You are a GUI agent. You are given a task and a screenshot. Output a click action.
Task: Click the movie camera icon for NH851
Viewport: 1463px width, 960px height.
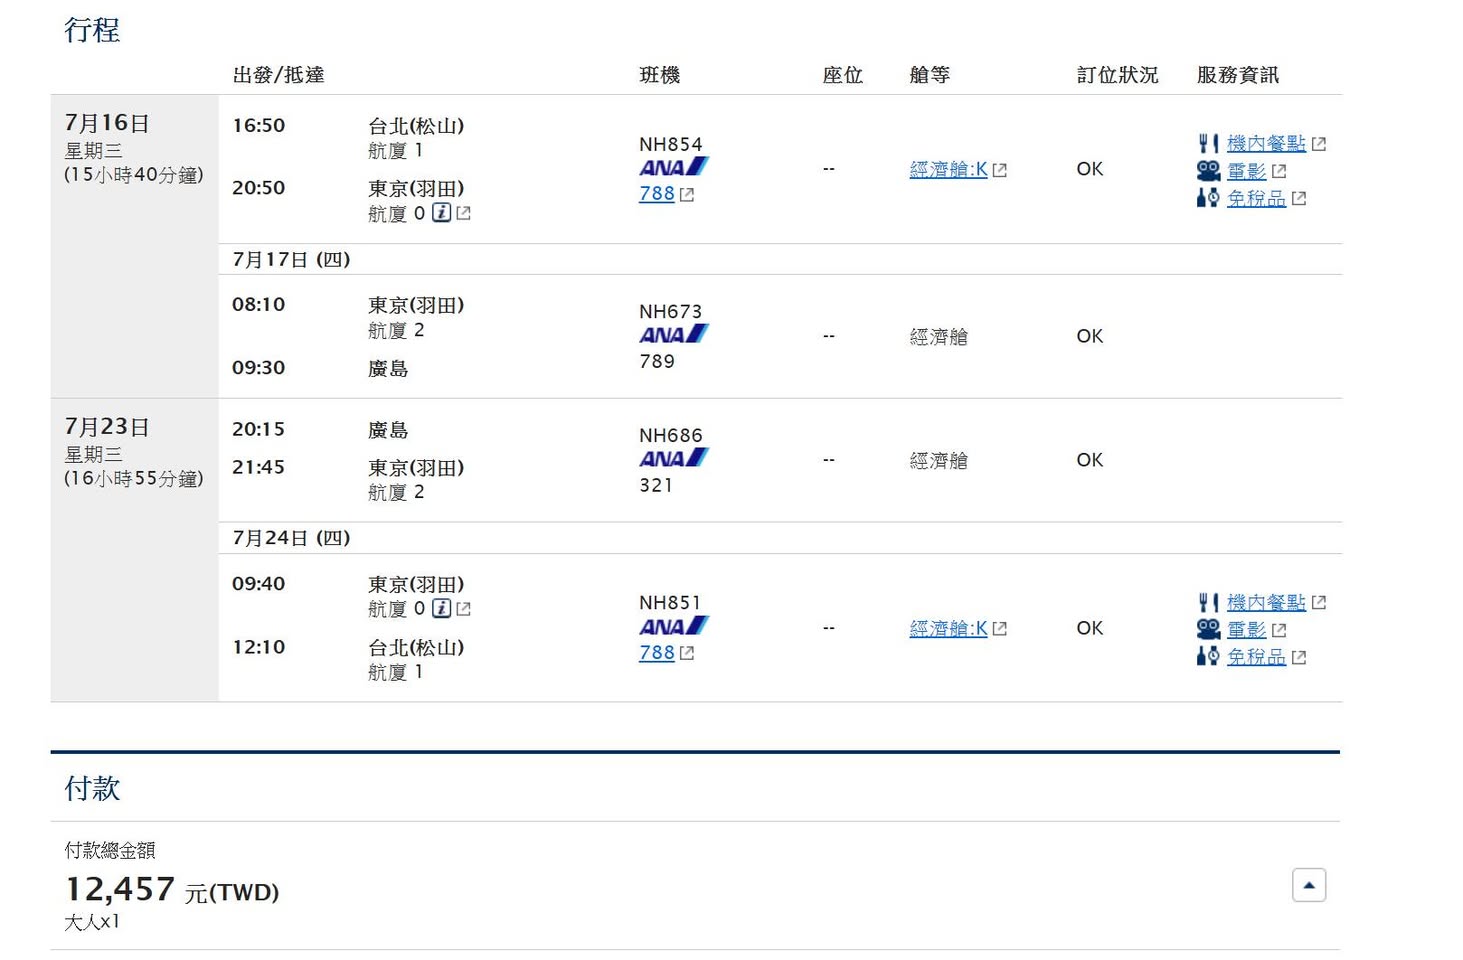tap(1208, 630)
